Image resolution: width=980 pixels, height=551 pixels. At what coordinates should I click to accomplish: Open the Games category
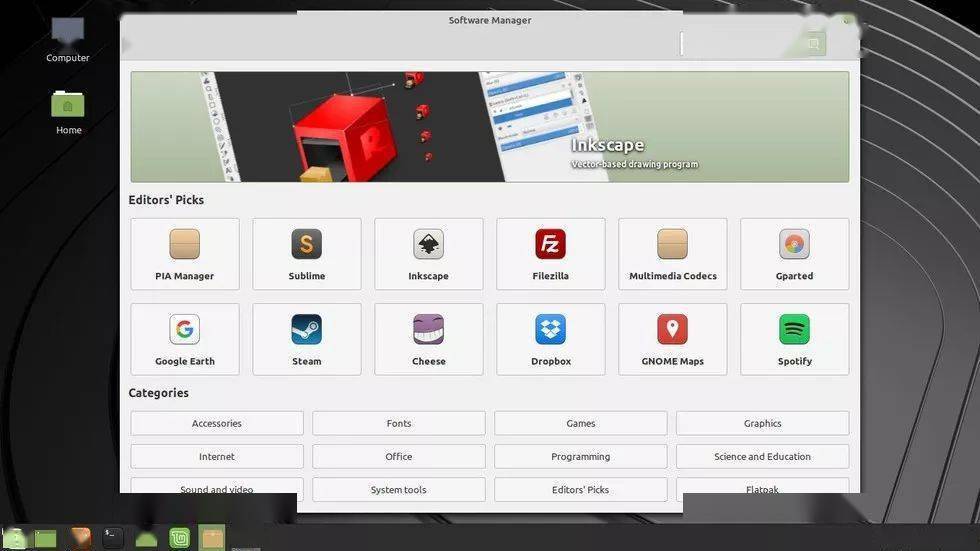click(581, 423)
